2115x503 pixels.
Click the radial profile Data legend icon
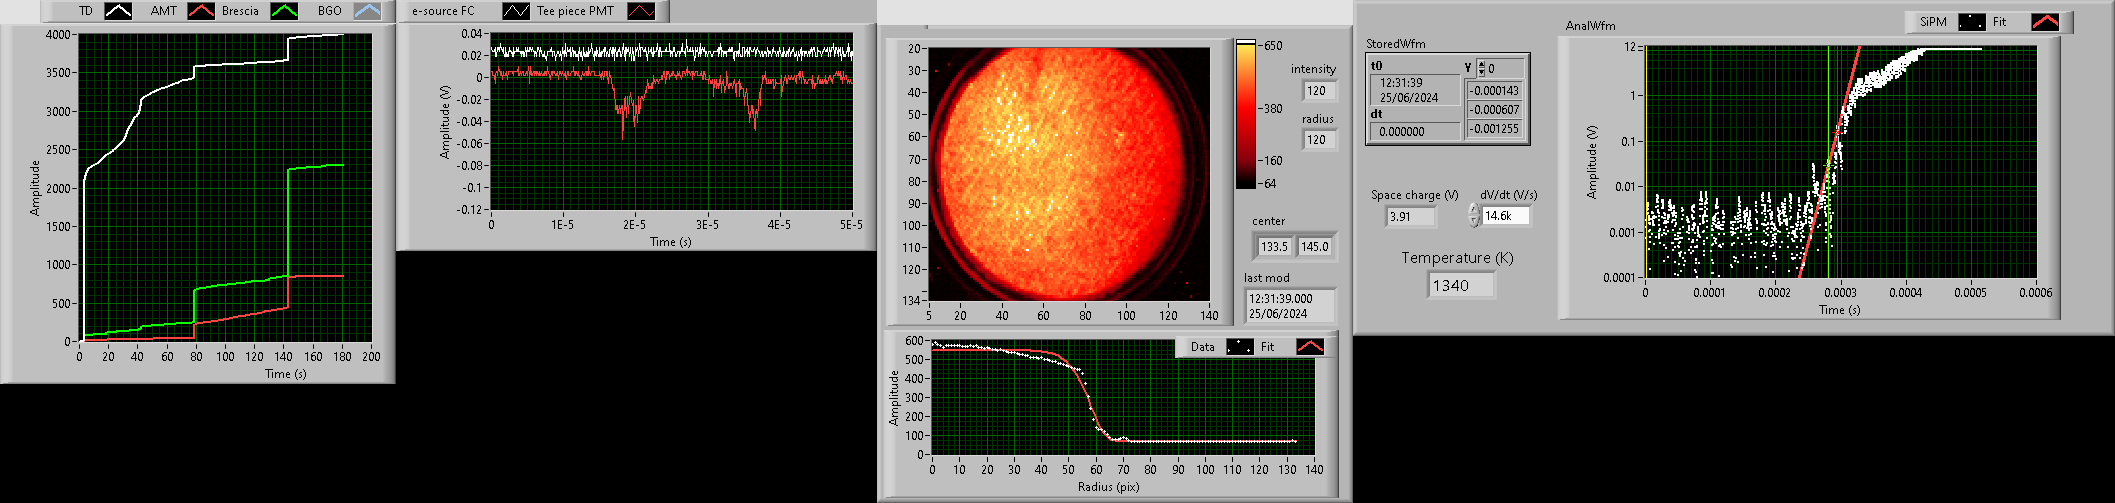(1239, 347)
